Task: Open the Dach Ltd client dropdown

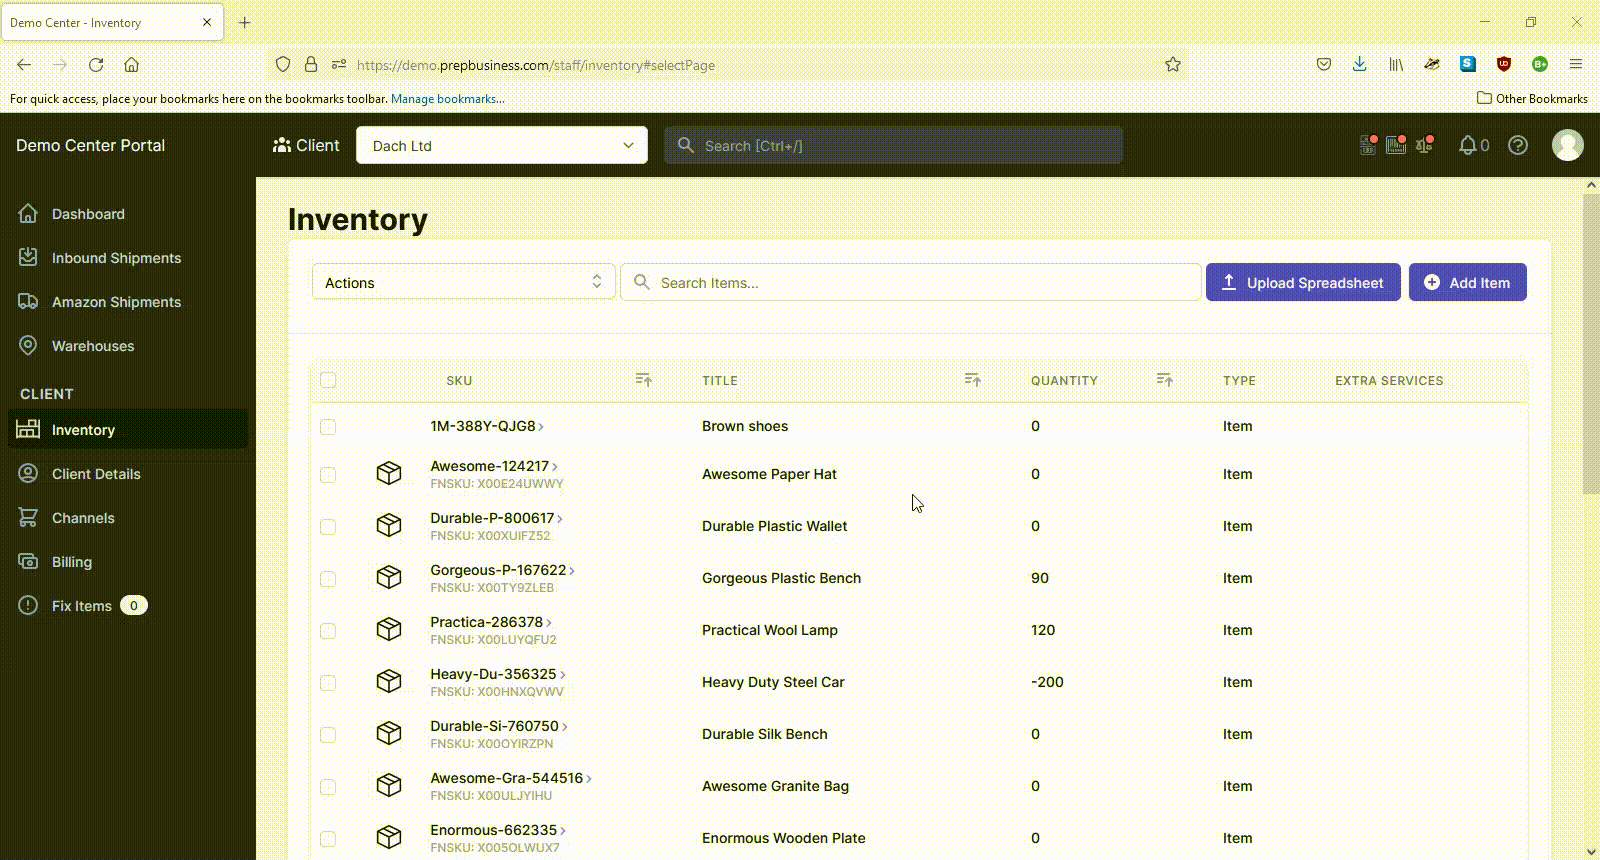Action: (x=502, y=145)
